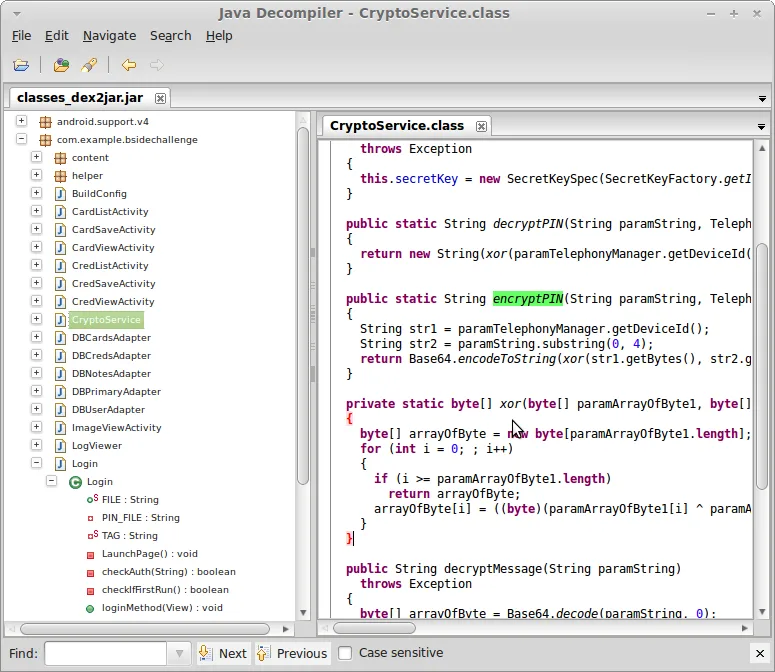Expand the CryptoService class node
This screenshot has width=775, height=672.
pyautogui.click(x=36, y=319)
